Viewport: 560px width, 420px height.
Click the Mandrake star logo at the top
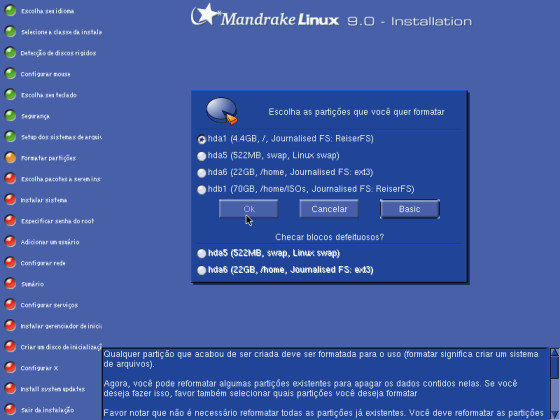click(205, 15)
